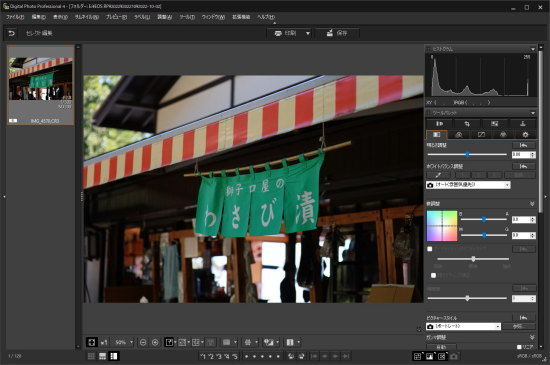This screenshot has height=365, width=550.
Task: Apply check mark 1
Action: pyautogui.click(x=203, y=356)
